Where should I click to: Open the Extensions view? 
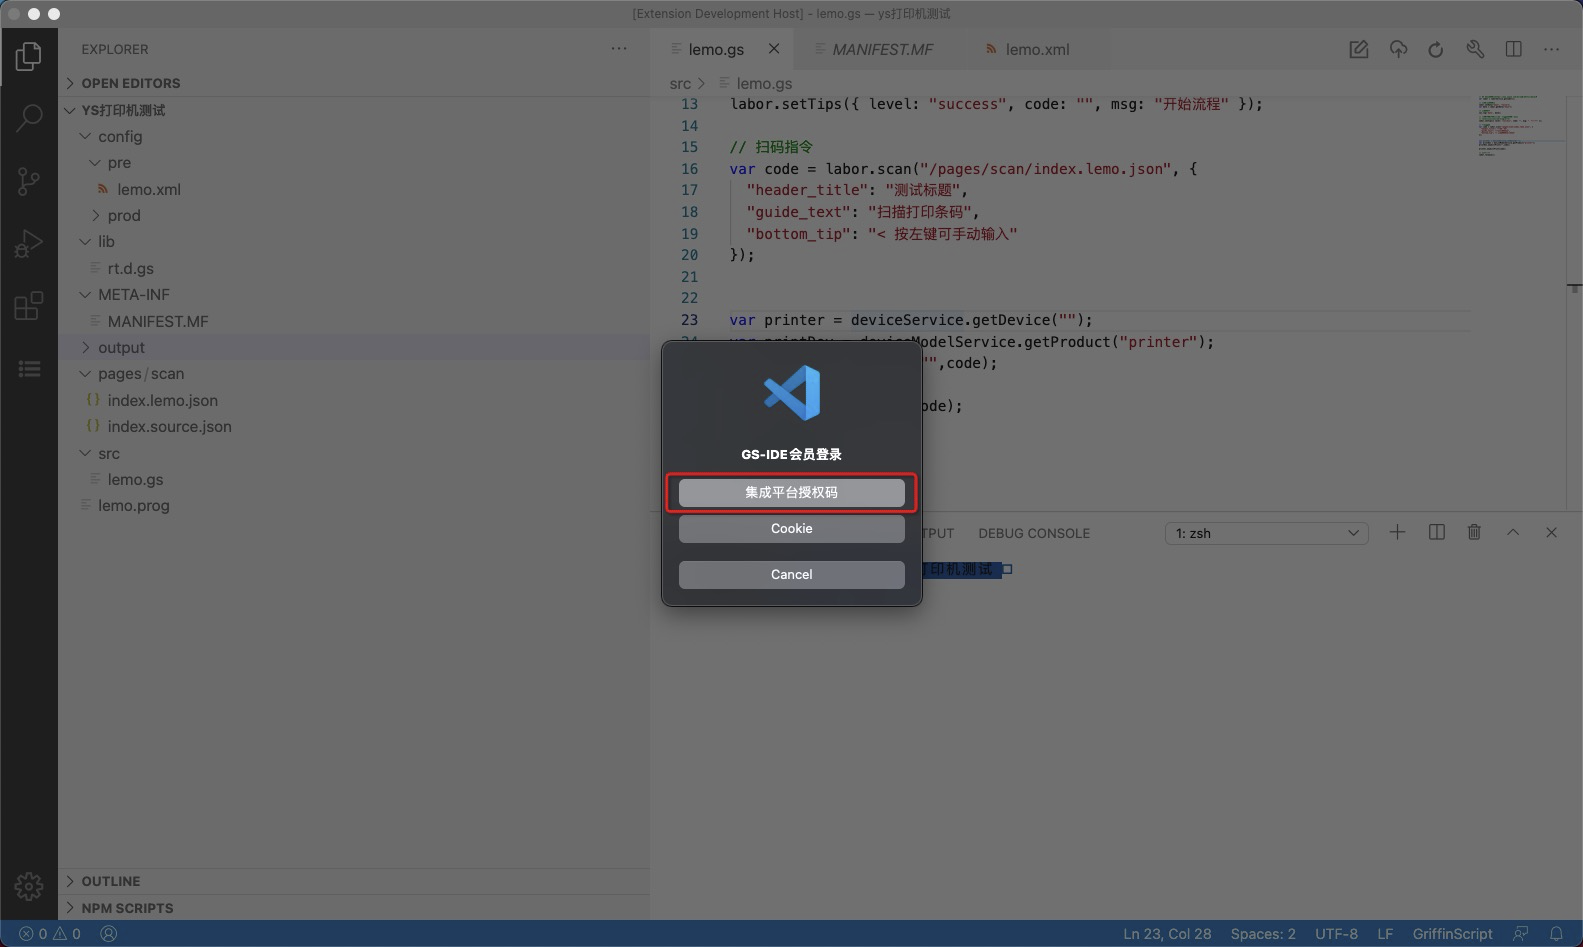29,306
